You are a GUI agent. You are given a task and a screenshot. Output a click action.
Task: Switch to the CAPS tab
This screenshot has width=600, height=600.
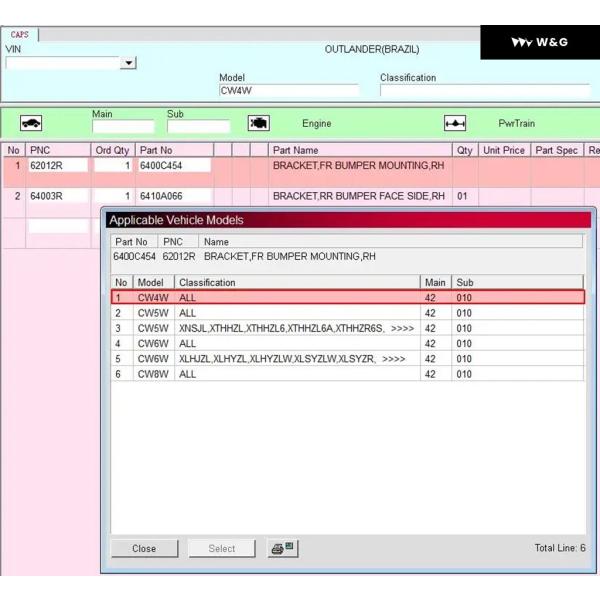tap(19, 34)
